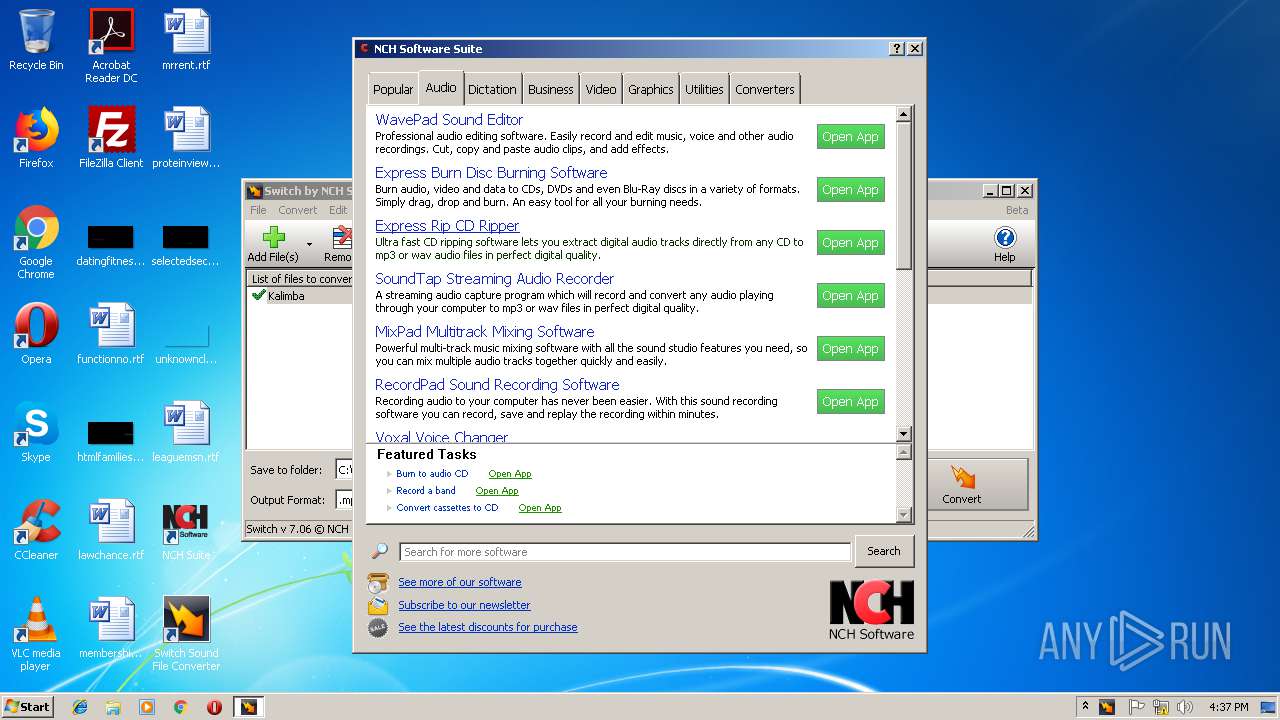Click the sale discount badge icon

377,628
